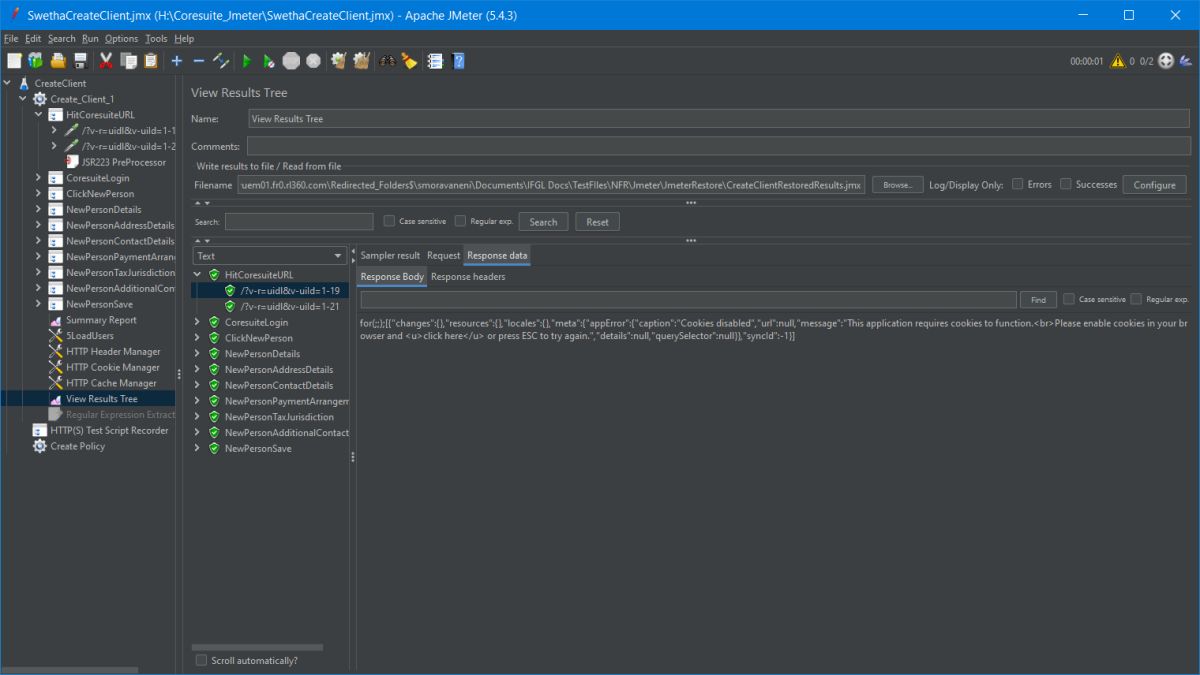Image resolution: width=1200 pixels, height=675 pixels.
Task: Click the Clear results icon
Action: [339, 61]
